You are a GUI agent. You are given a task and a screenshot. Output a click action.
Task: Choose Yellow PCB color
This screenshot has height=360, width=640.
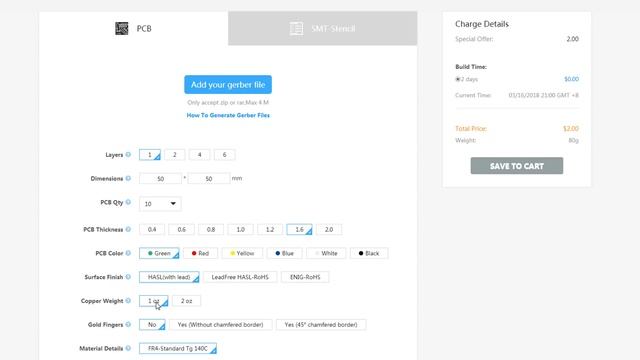click(242, 253)
